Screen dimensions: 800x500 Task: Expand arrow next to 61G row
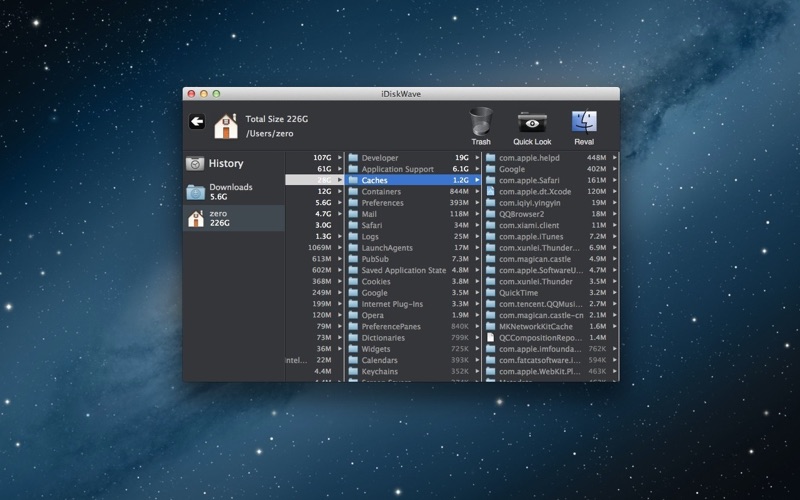(340, 169)
